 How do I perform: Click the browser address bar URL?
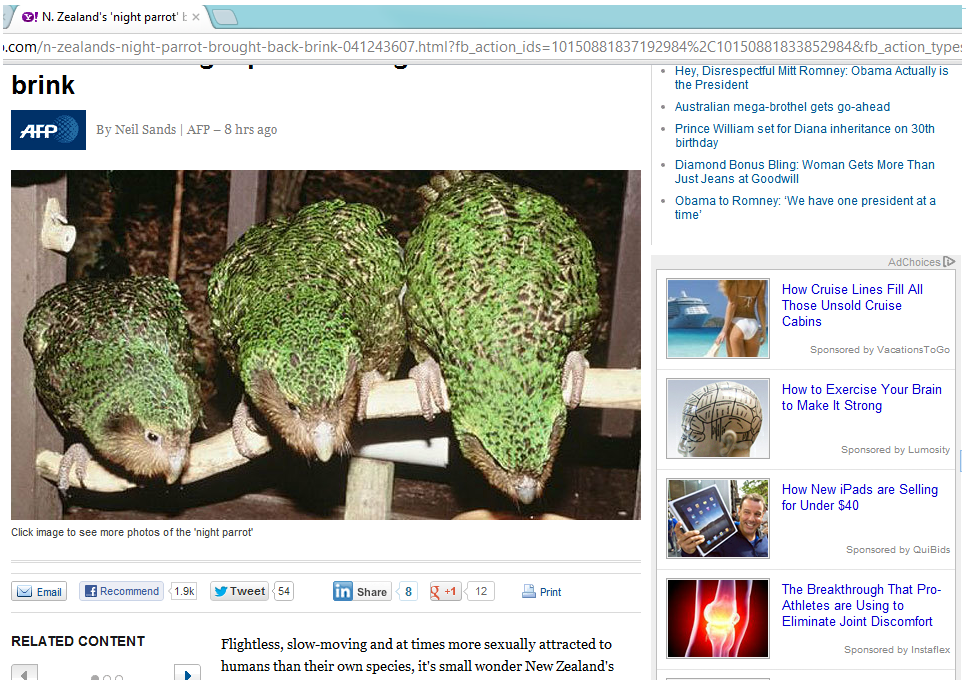[x=482, y=47]
